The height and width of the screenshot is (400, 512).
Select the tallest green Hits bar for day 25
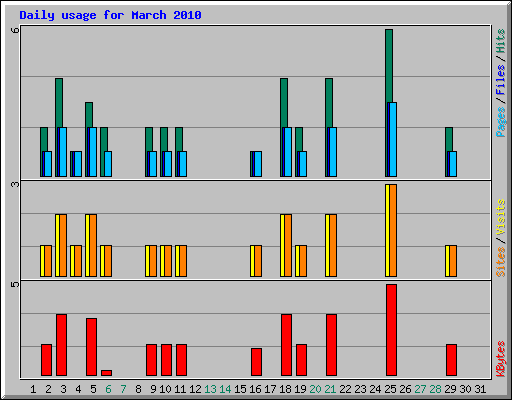389,66
